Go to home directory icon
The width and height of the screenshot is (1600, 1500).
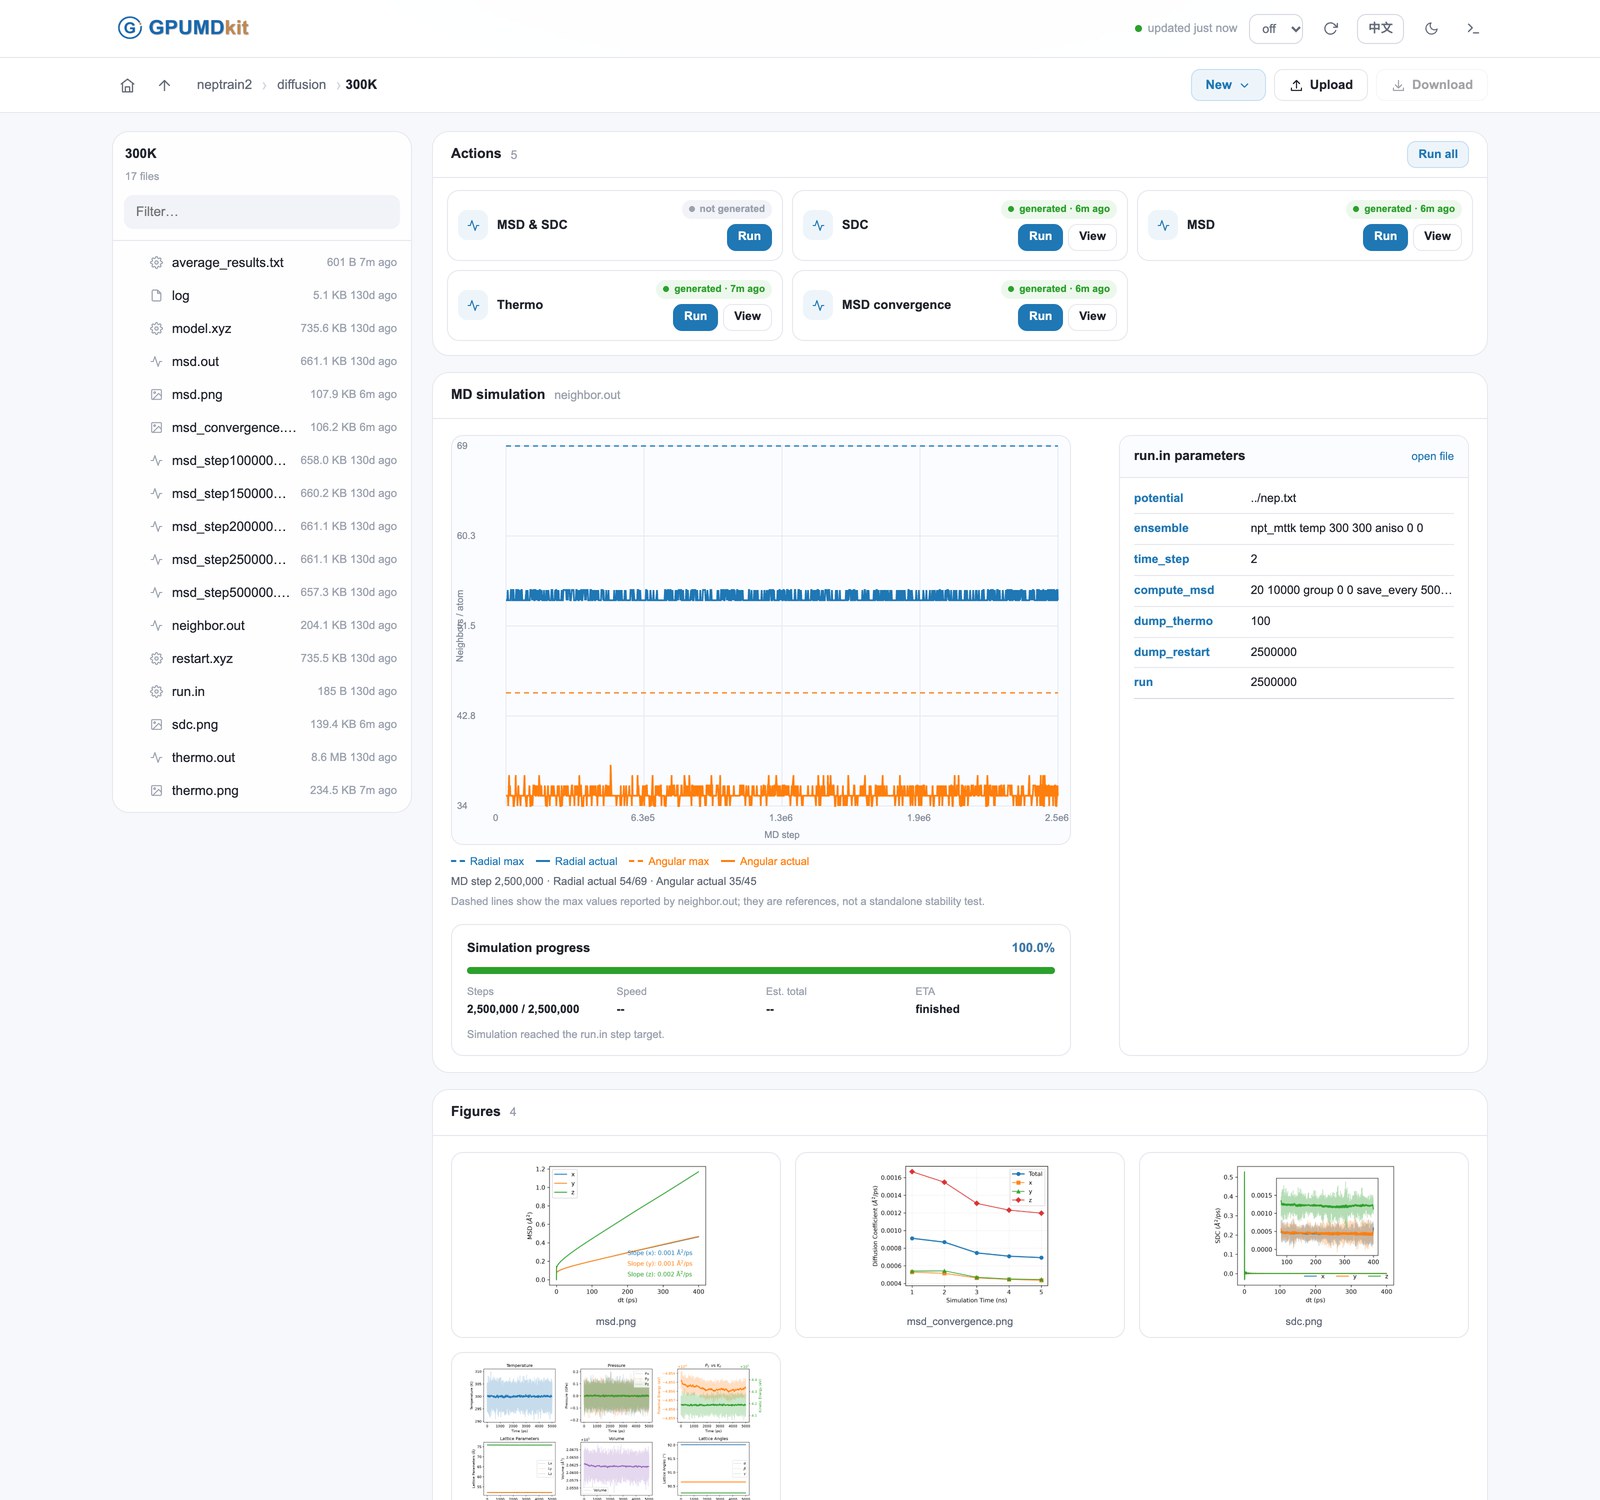click(127, 85)
